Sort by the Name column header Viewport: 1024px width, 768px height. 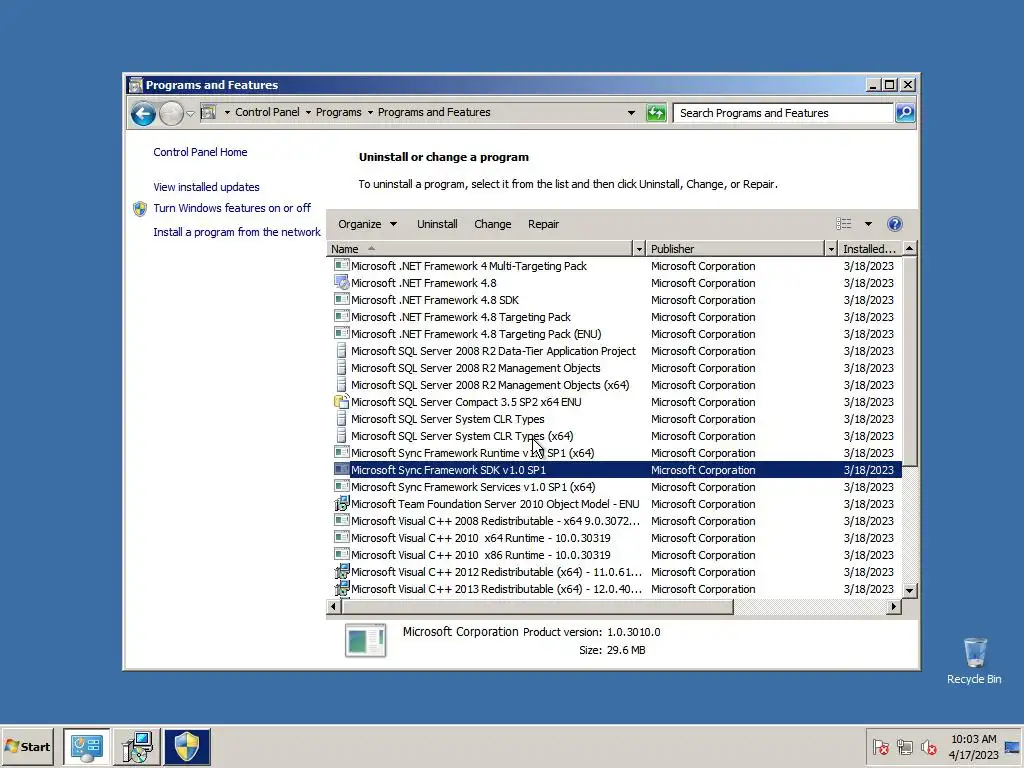(479, 249)
